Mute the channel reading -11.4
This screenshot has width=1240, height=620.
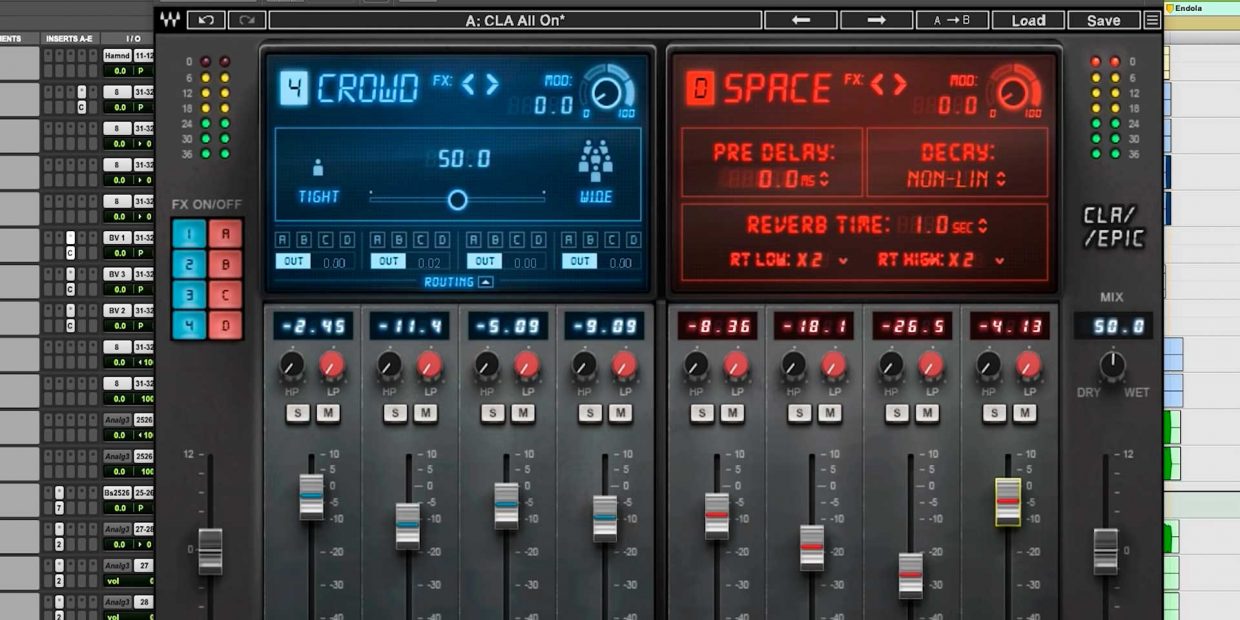[426, 413]
